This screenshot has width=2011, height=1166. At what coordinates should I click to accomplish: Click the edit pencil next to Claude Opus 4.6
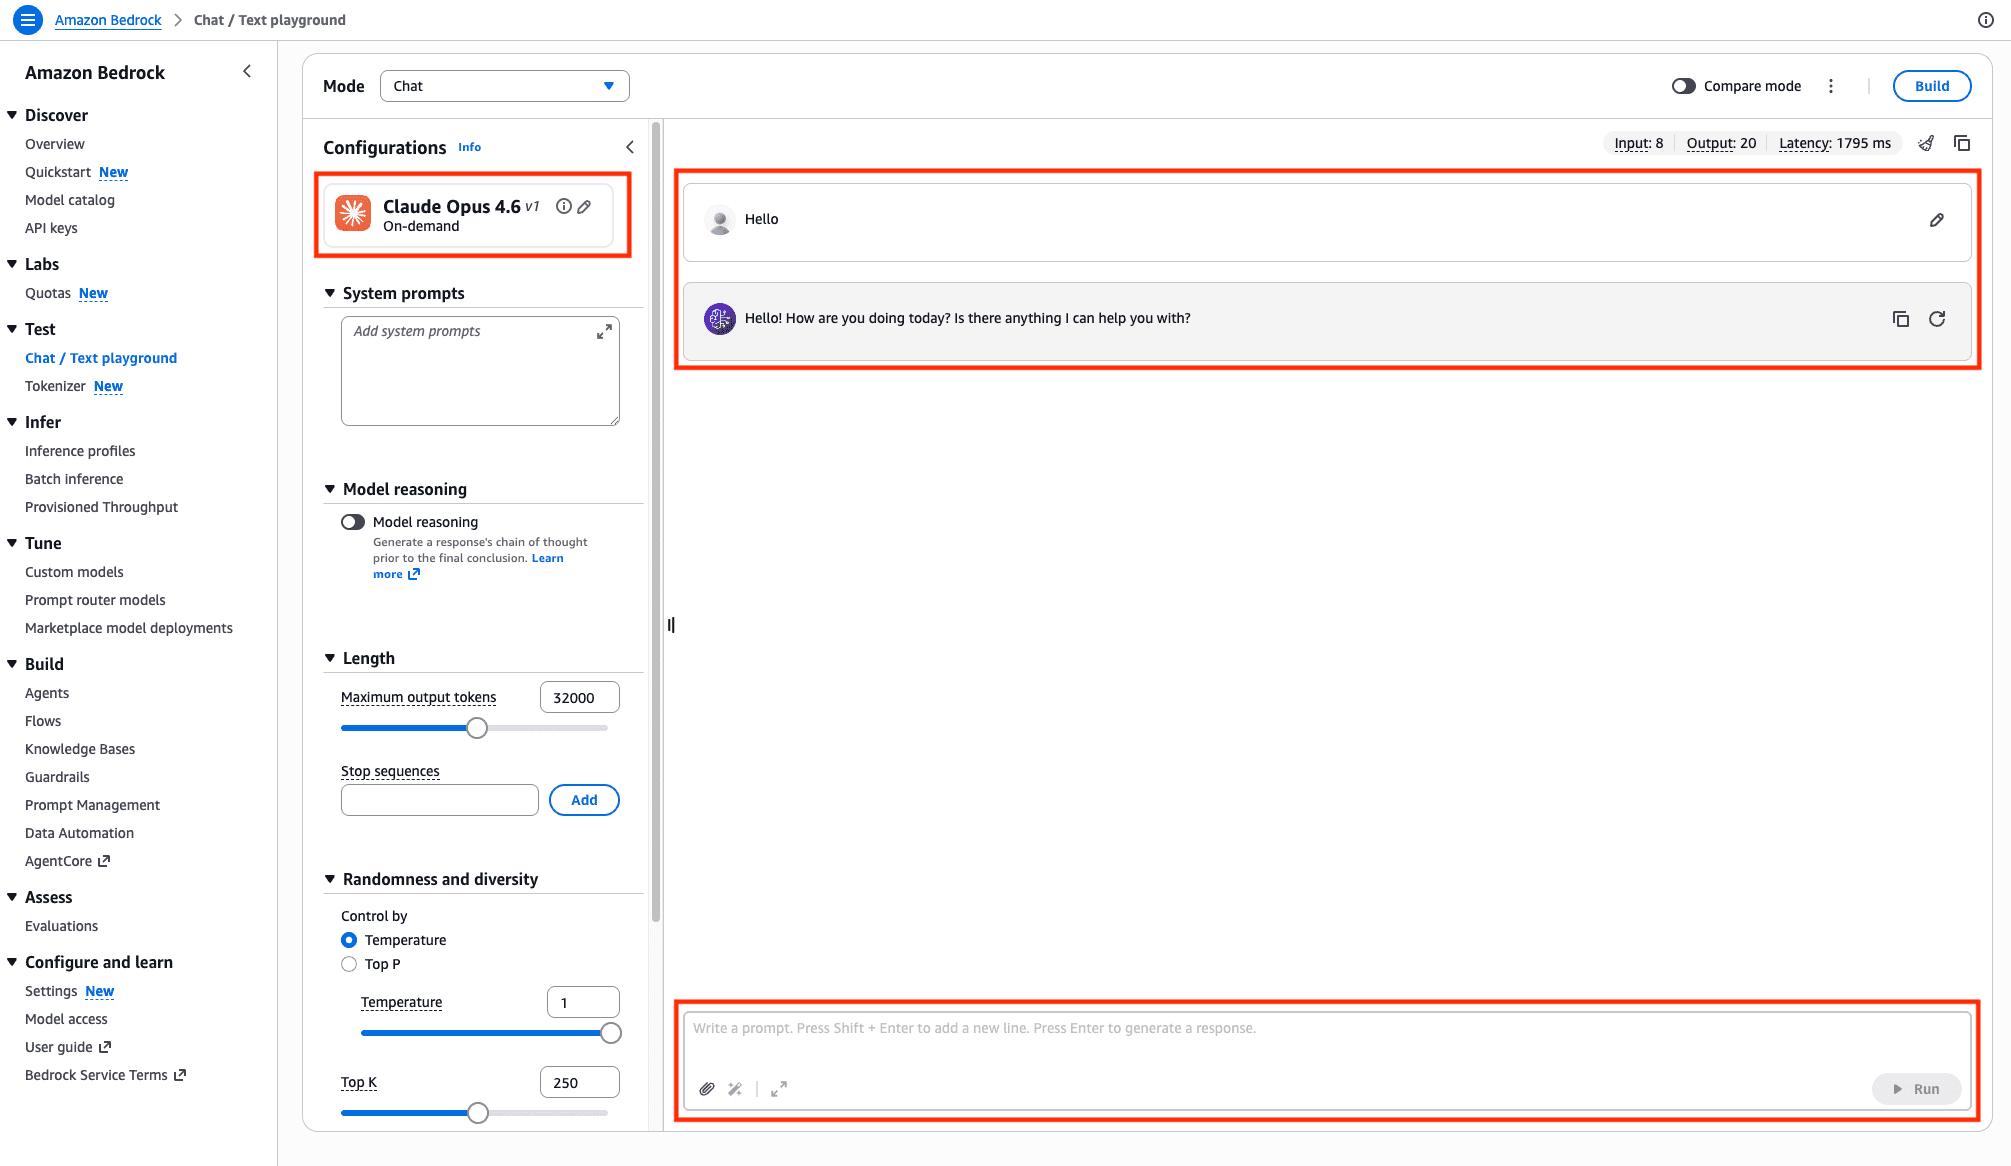(x=585, y=207)
